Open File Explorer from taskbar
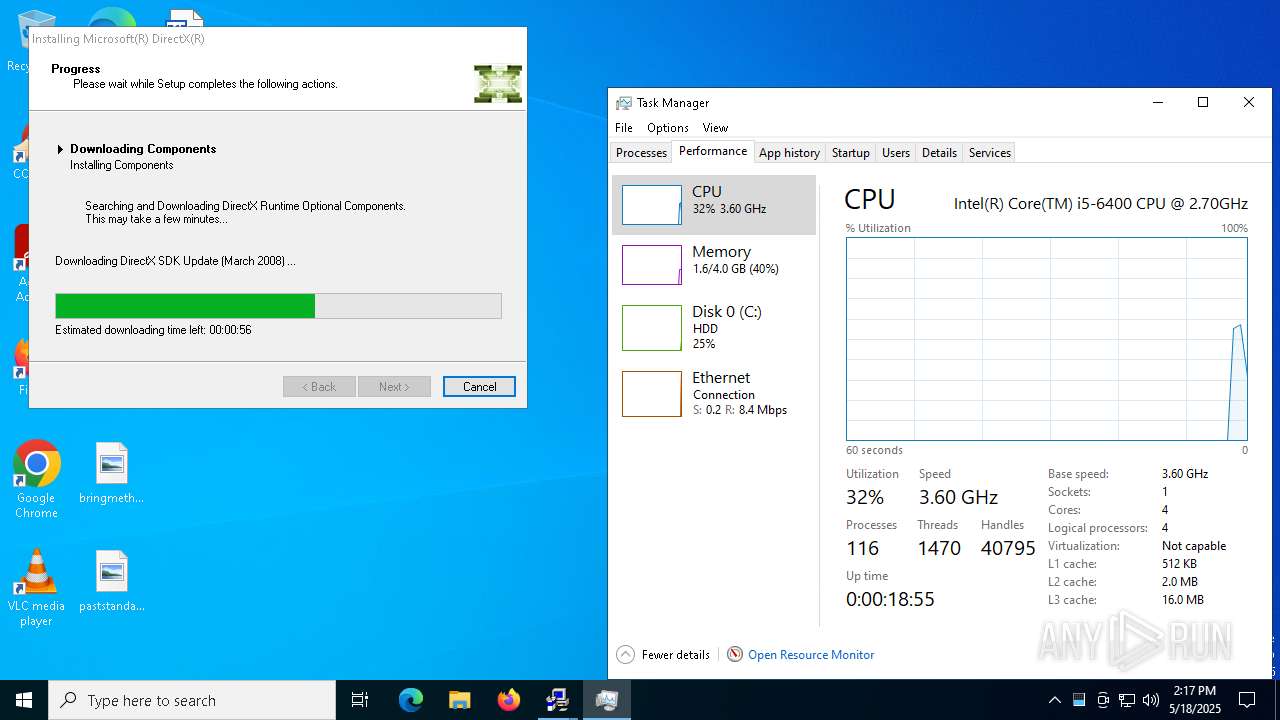1280x720 pixels. (x=460, y=700)
